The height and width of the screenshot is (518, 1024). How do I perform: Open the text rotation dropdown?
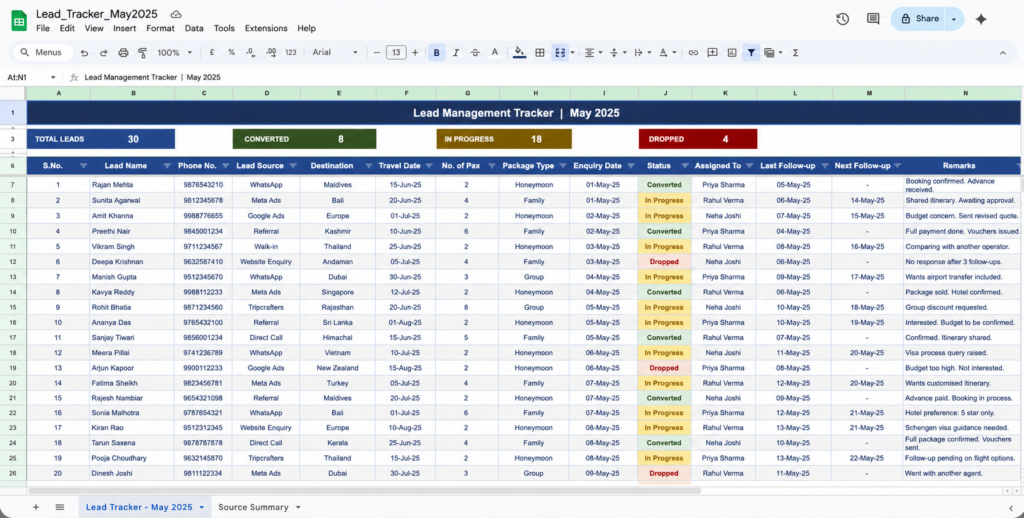click(666, 53)
